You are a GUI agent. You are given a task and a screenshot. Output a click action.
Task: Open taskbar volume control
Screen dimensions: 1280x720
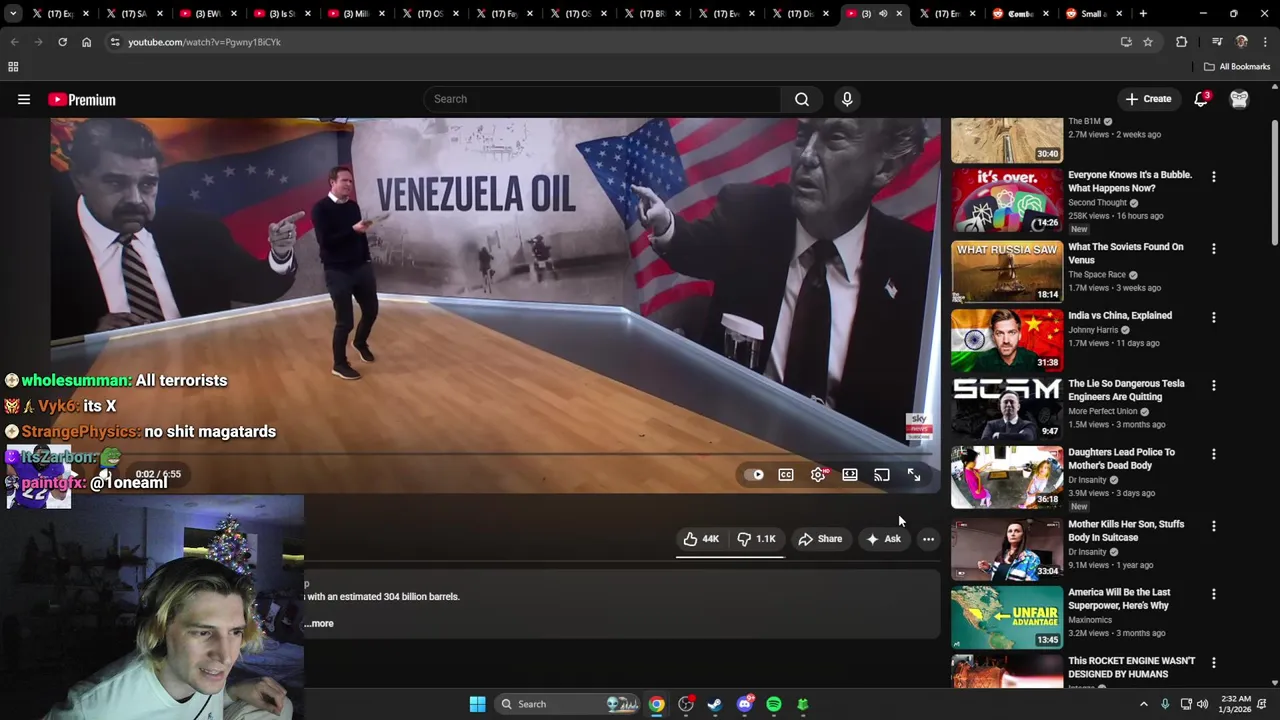pos(1202,704)
